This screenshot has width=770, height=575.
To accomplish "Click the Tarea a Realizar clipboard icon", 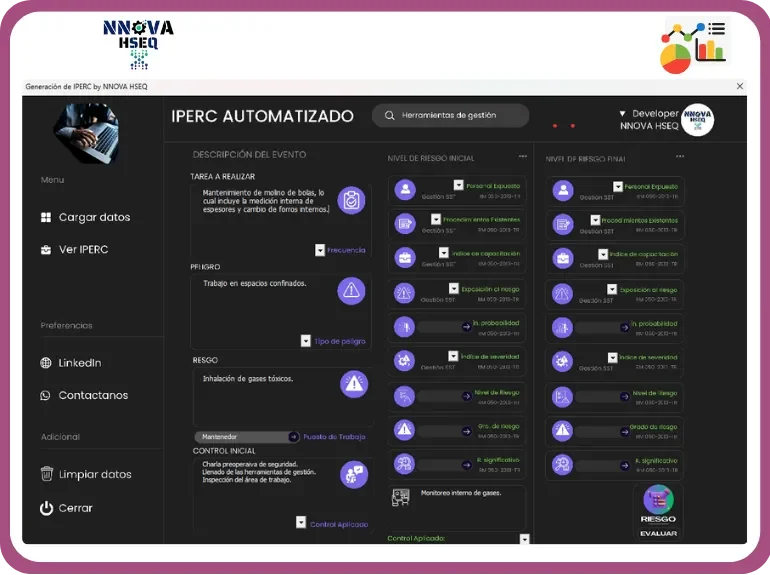I will [351, 201].
